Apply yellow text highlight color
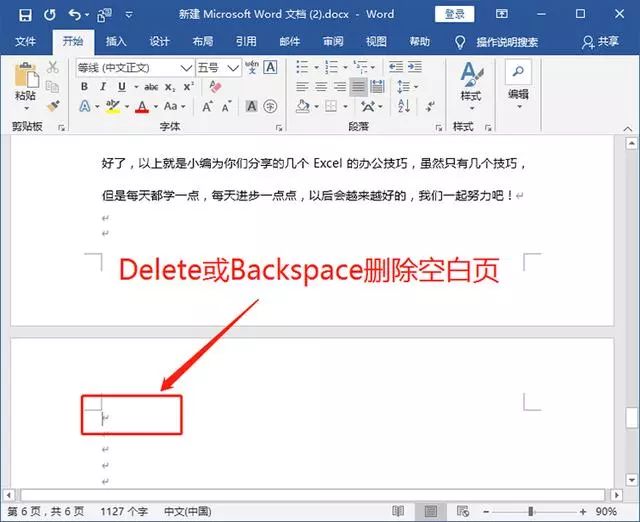This screenshot has width=640, height=522. 112,106
